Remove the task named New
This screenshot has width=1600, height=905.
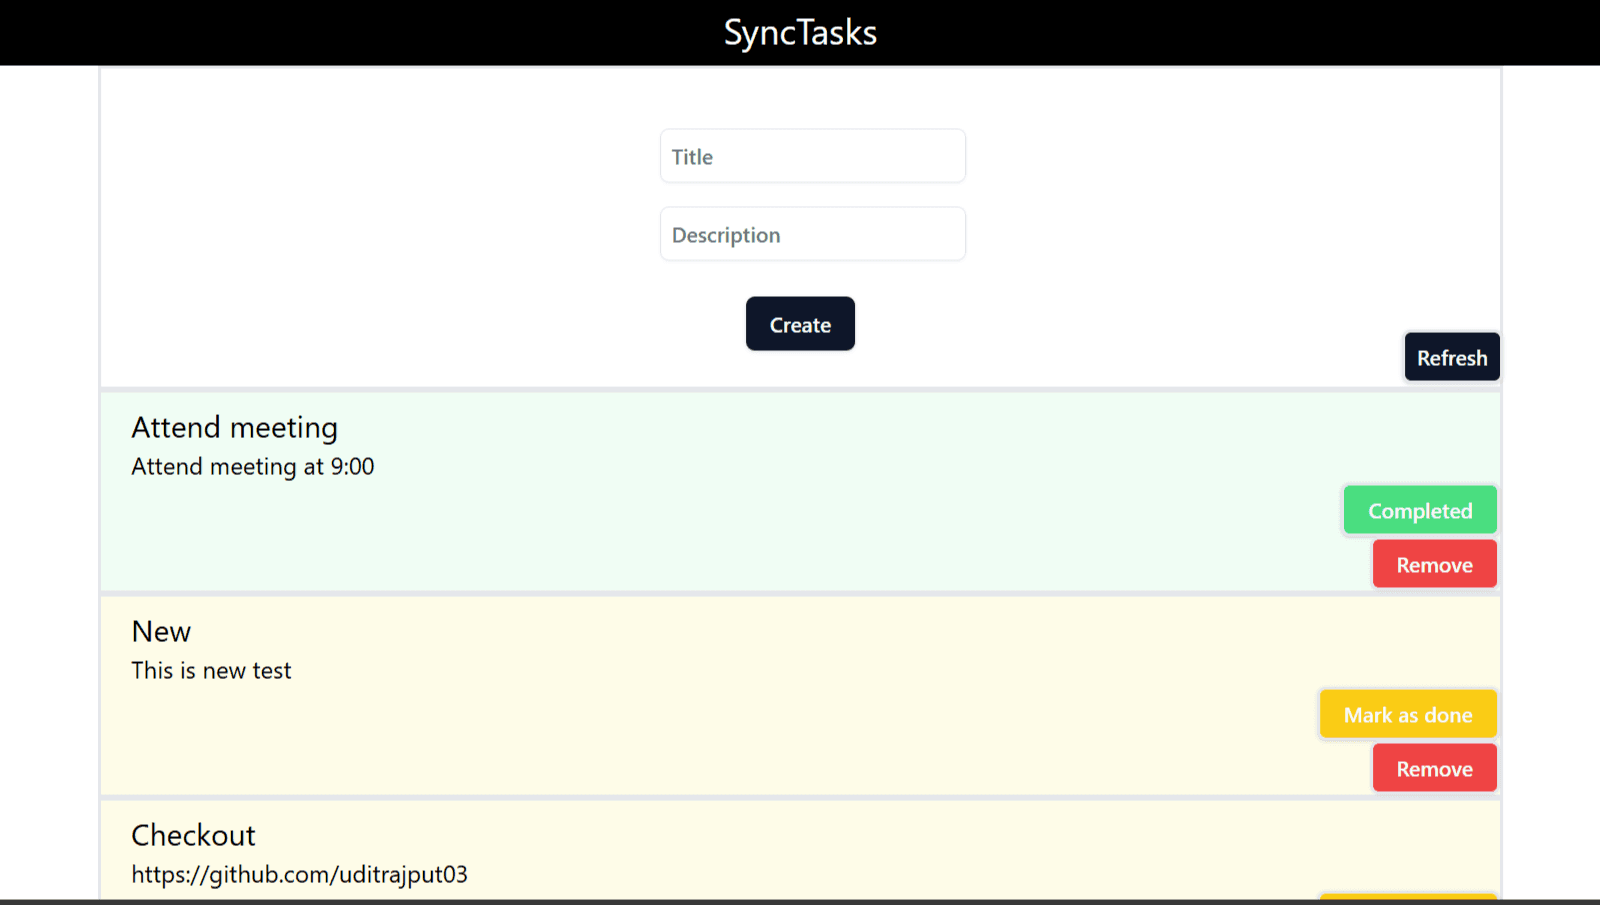click(x=1434, y=769)
